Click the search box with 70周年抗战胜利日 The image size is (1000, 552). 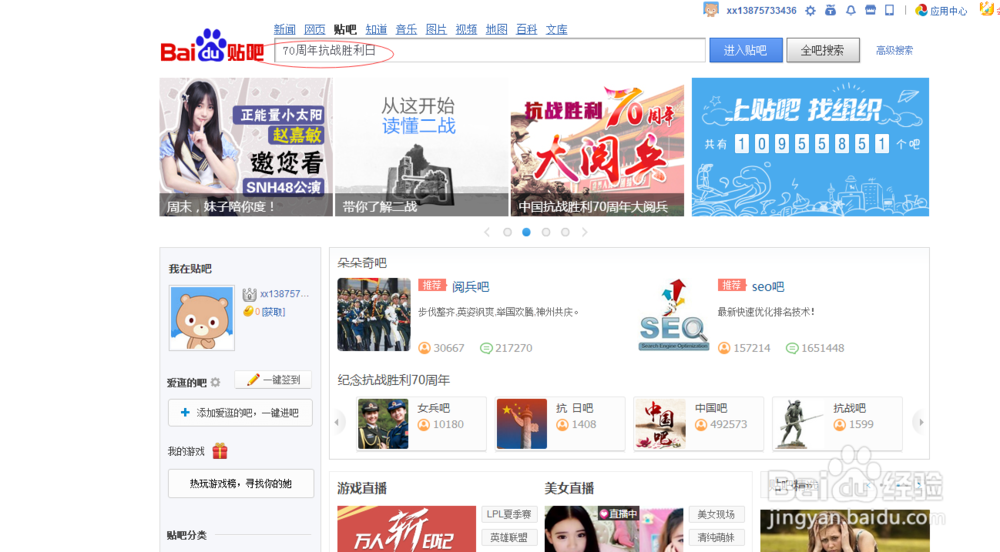tap(490, 50)
